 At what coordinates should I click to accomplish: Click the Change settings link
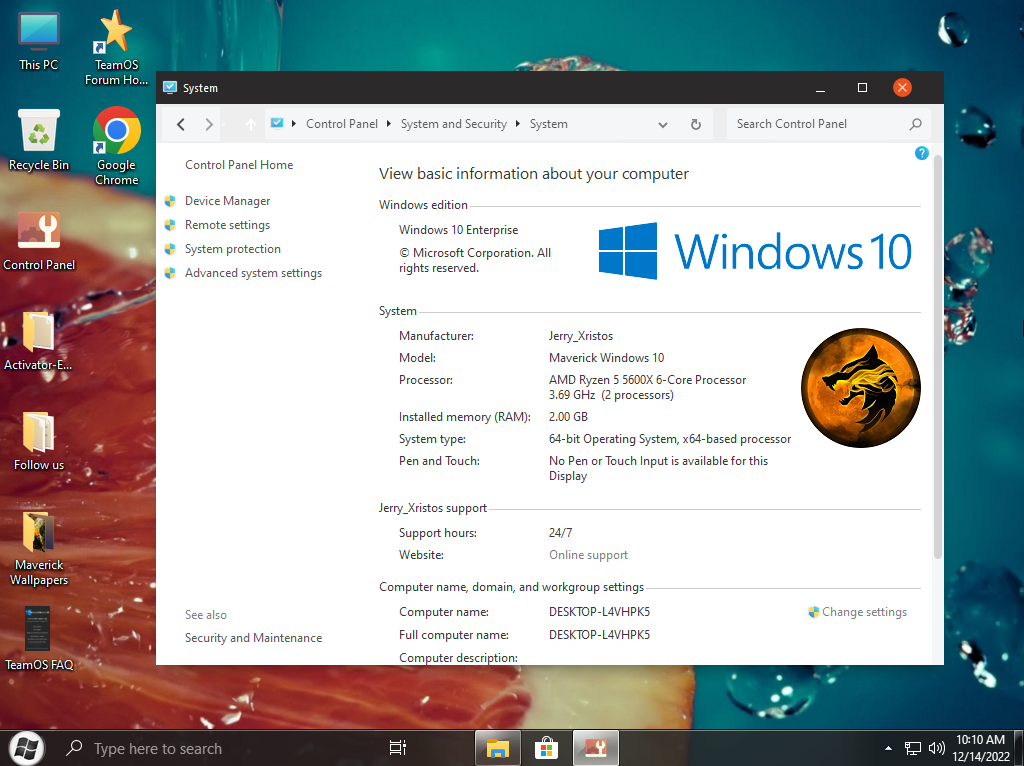point(863,612)
